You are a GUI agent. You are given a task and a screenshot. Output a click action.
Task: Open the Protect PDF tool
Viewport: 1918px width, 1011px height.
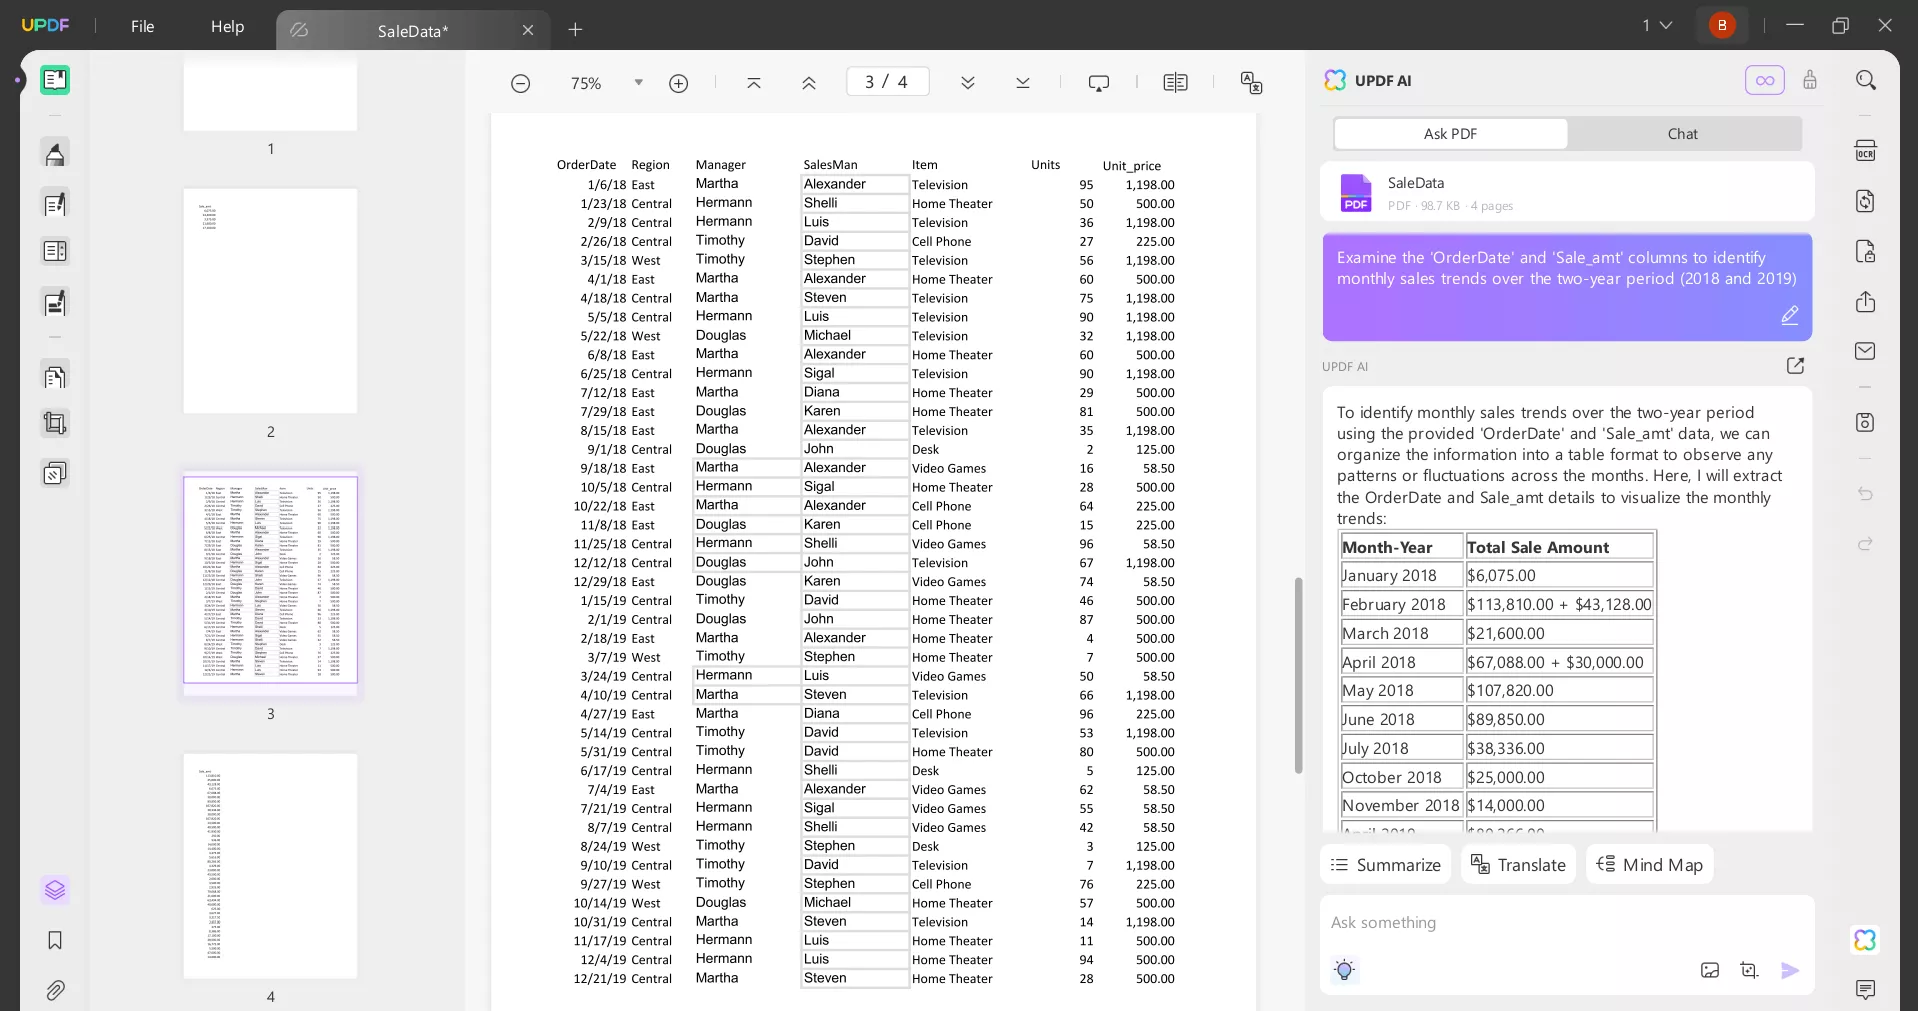(1866, 251)
